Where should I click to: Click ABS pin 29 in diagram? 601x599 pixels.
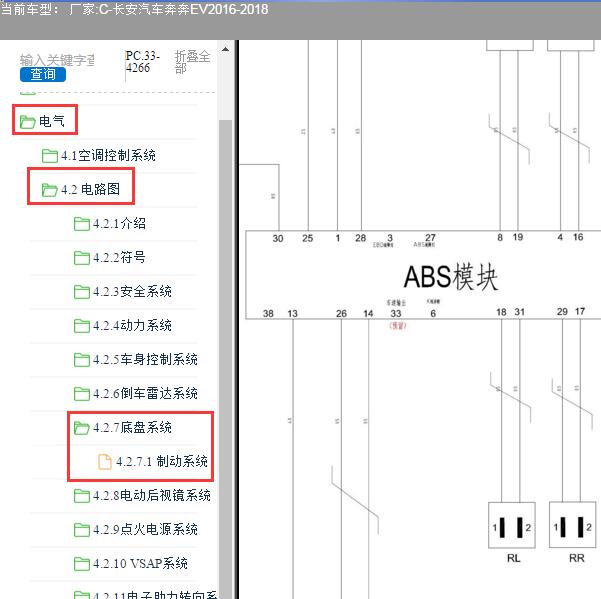tap(562, 312)
